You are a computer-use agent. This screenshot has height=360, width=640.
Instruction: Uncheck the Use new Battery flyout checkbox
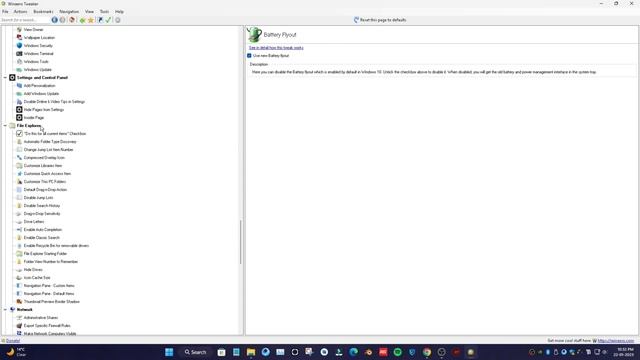click(249, 56)
